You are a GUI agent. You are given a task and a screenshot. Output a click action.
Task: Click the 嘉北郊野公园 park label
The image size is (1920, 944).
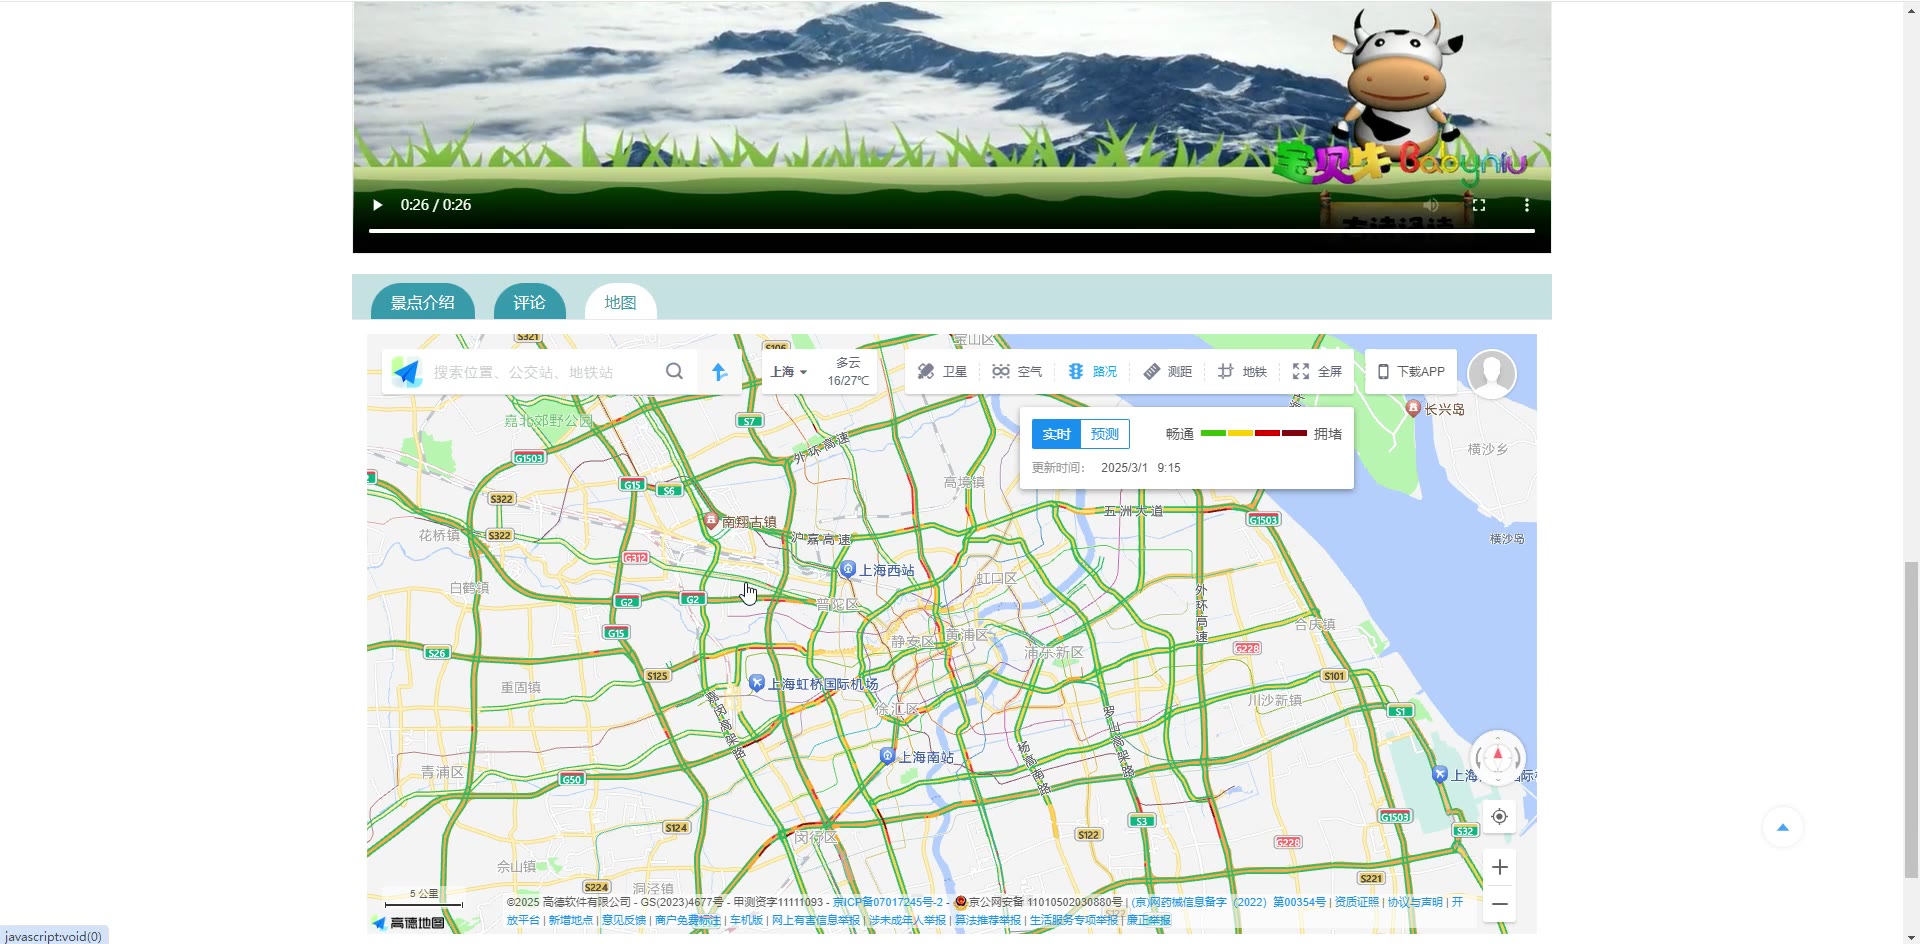548,421
